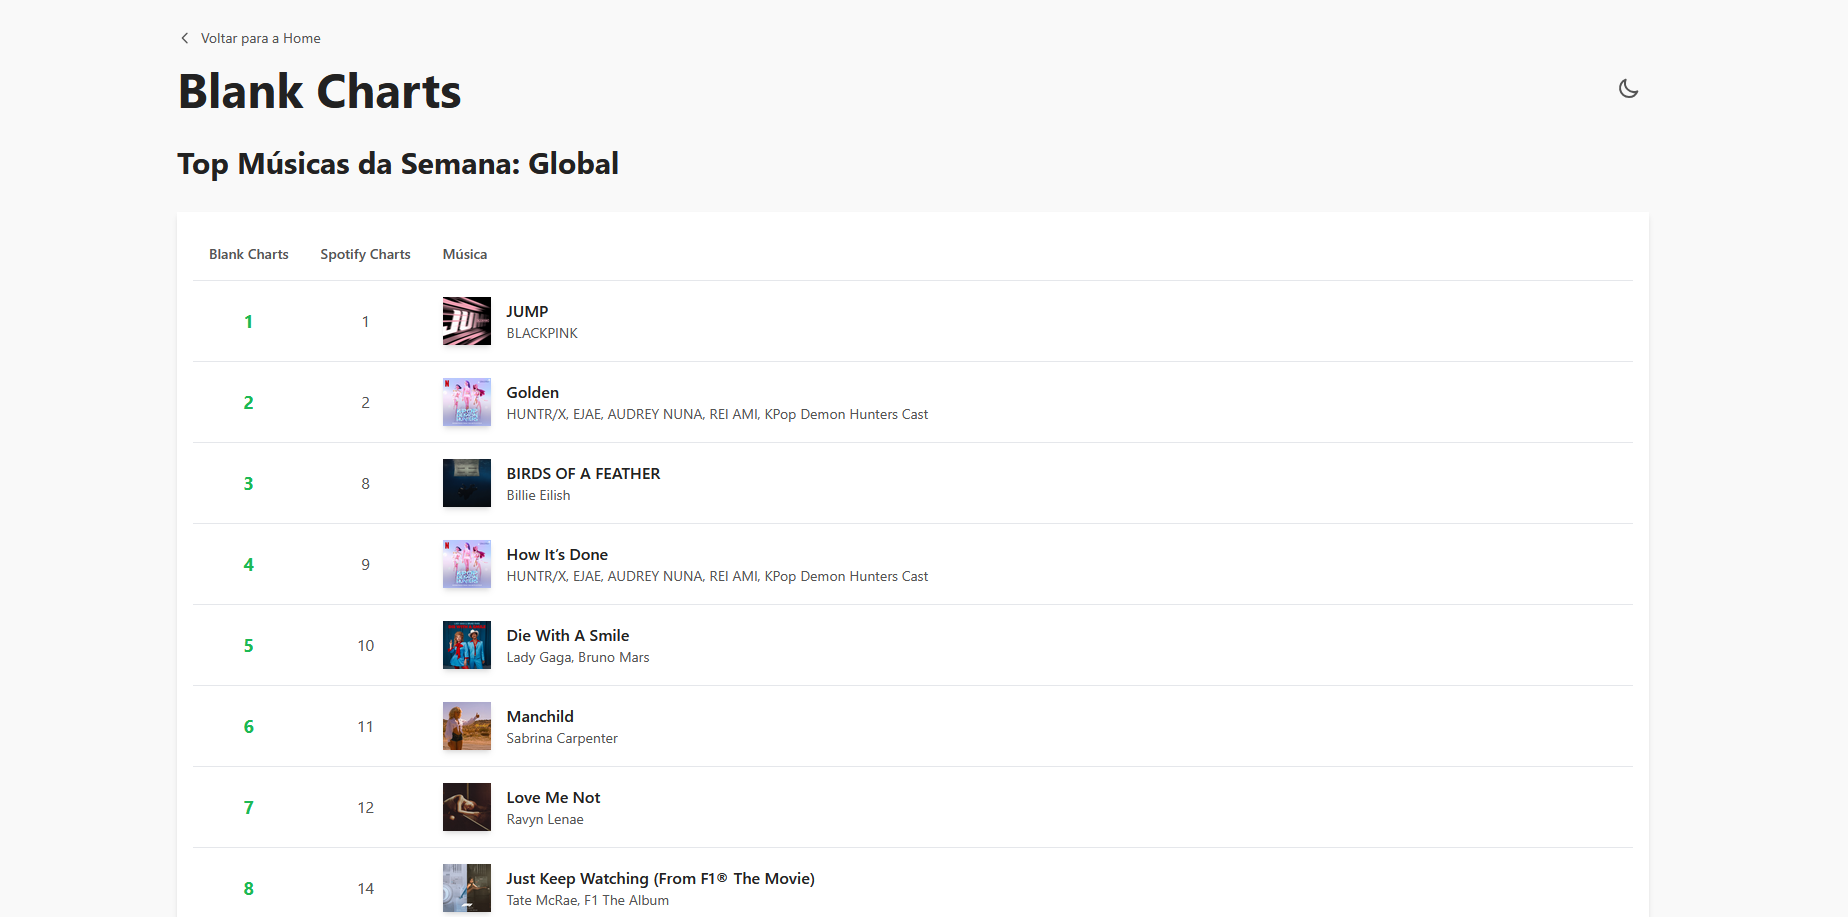Select the artist line under How It's Done
The image size is (1848, 917).
point(717,576)
